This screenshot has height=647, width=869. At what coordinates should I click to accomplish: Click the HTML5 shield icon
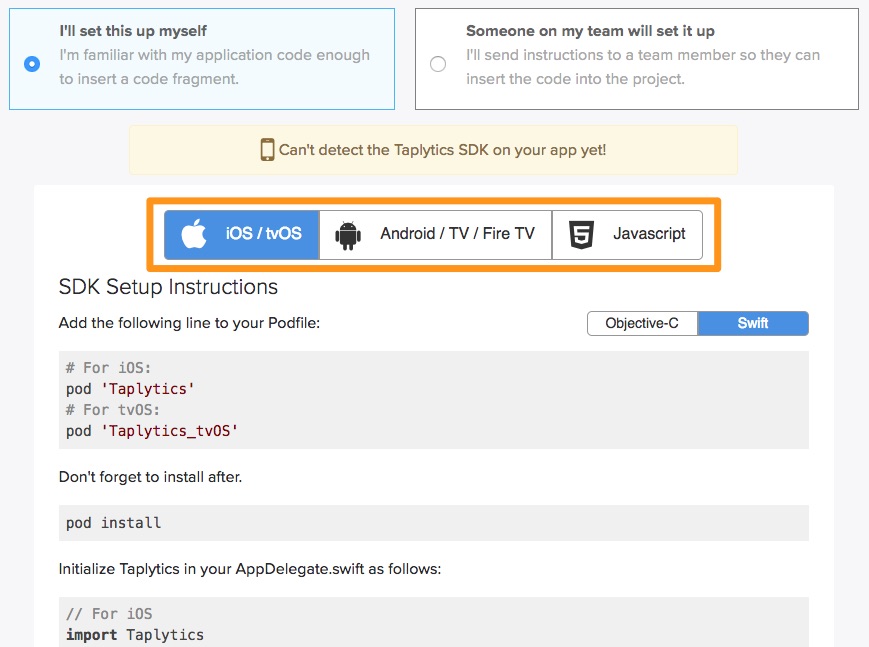click(x=581, y=235)
